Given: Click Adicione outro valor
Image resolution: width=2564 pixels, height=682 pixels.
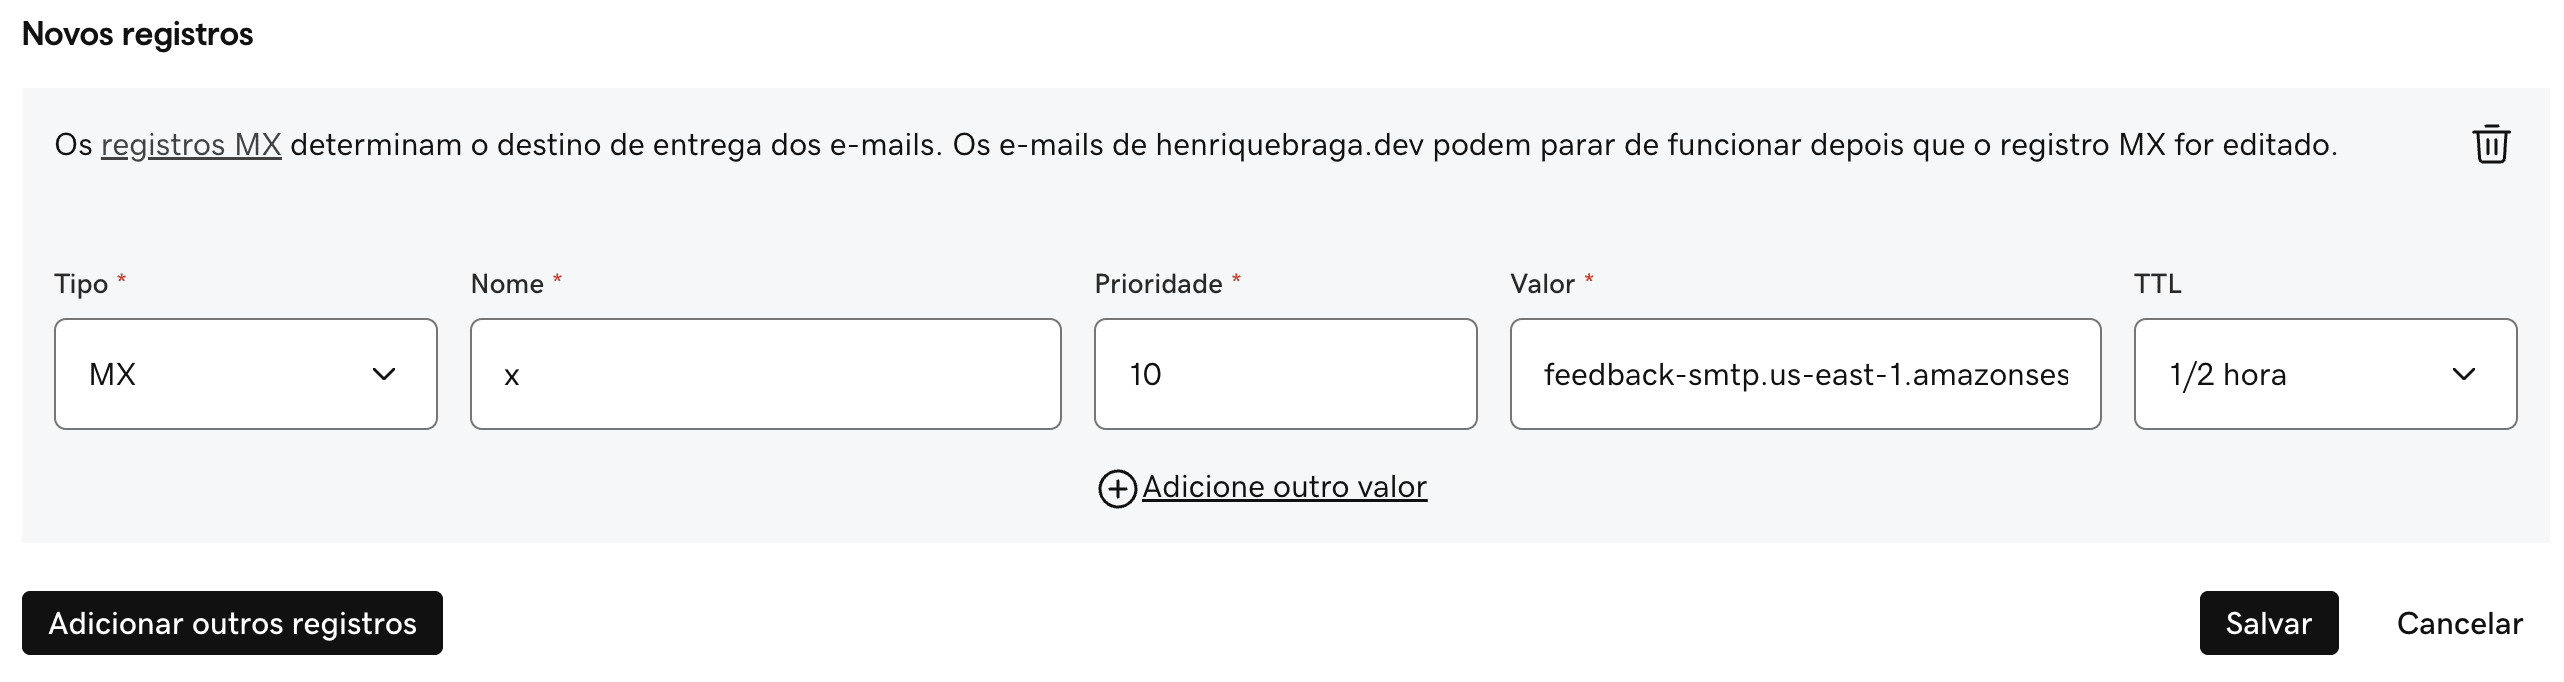Looking at the screenshot, I should 1285,487.
